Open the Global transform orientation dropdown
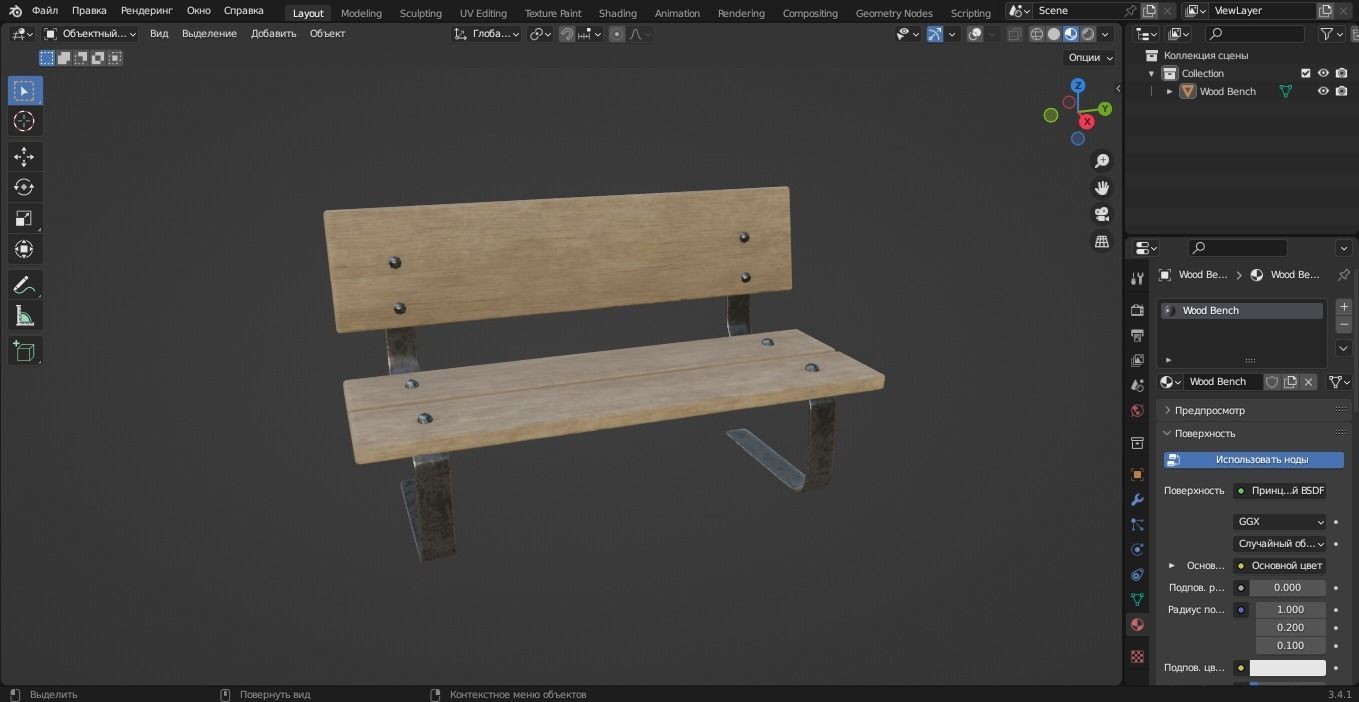The height and width of the screenshot is (702, 1359). point(487,34)
